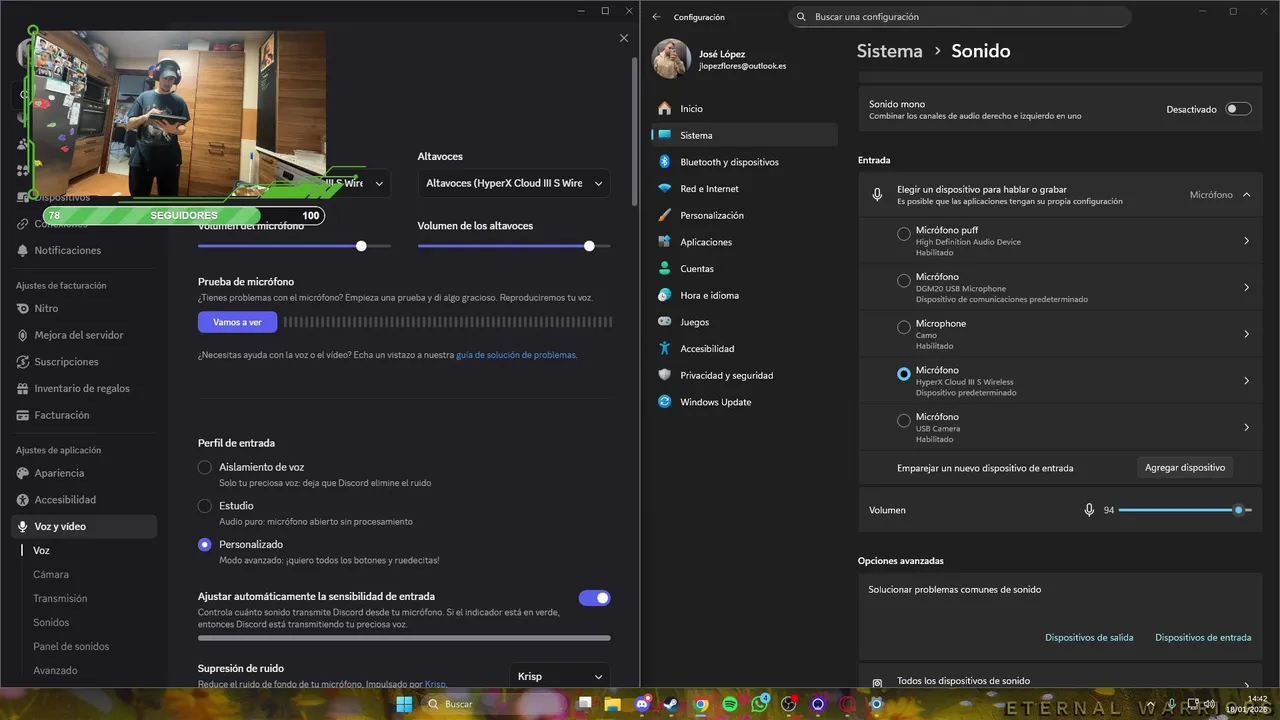Open WhatsApp from the taskbar

[x=759, y=704]
